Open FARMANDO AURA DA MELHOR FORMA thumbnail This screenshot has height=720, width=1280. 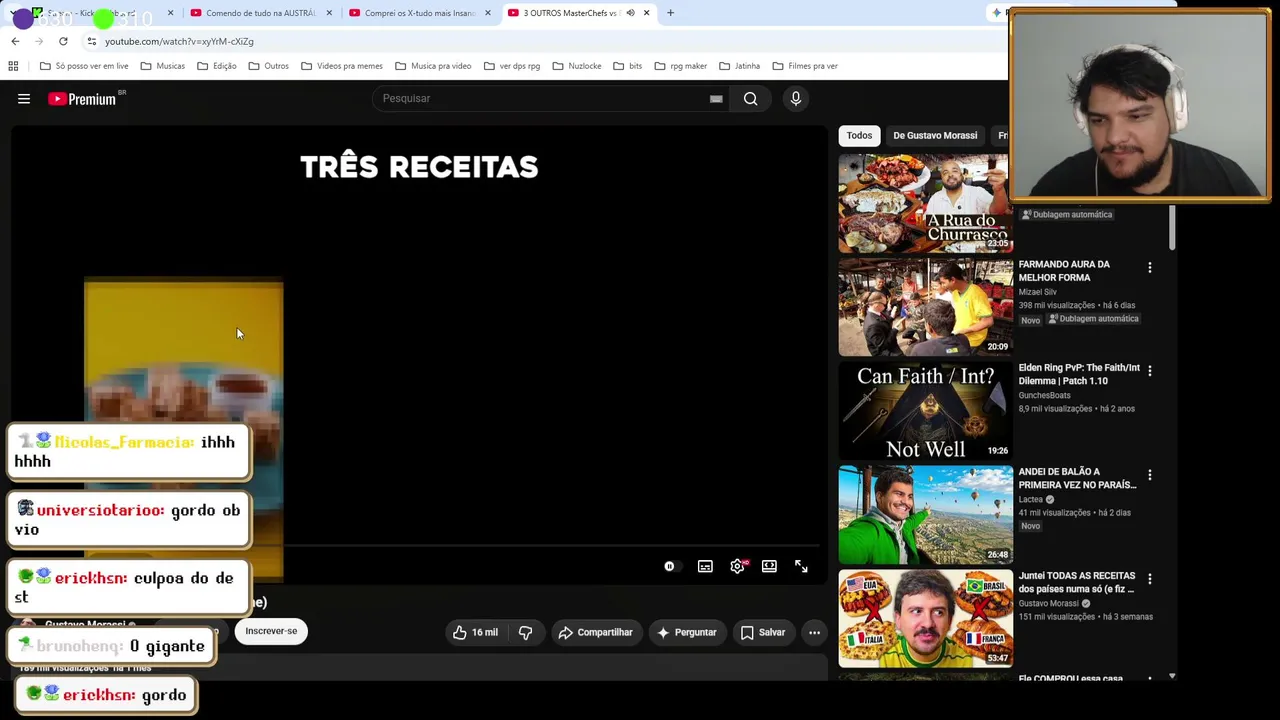point(925,308)
